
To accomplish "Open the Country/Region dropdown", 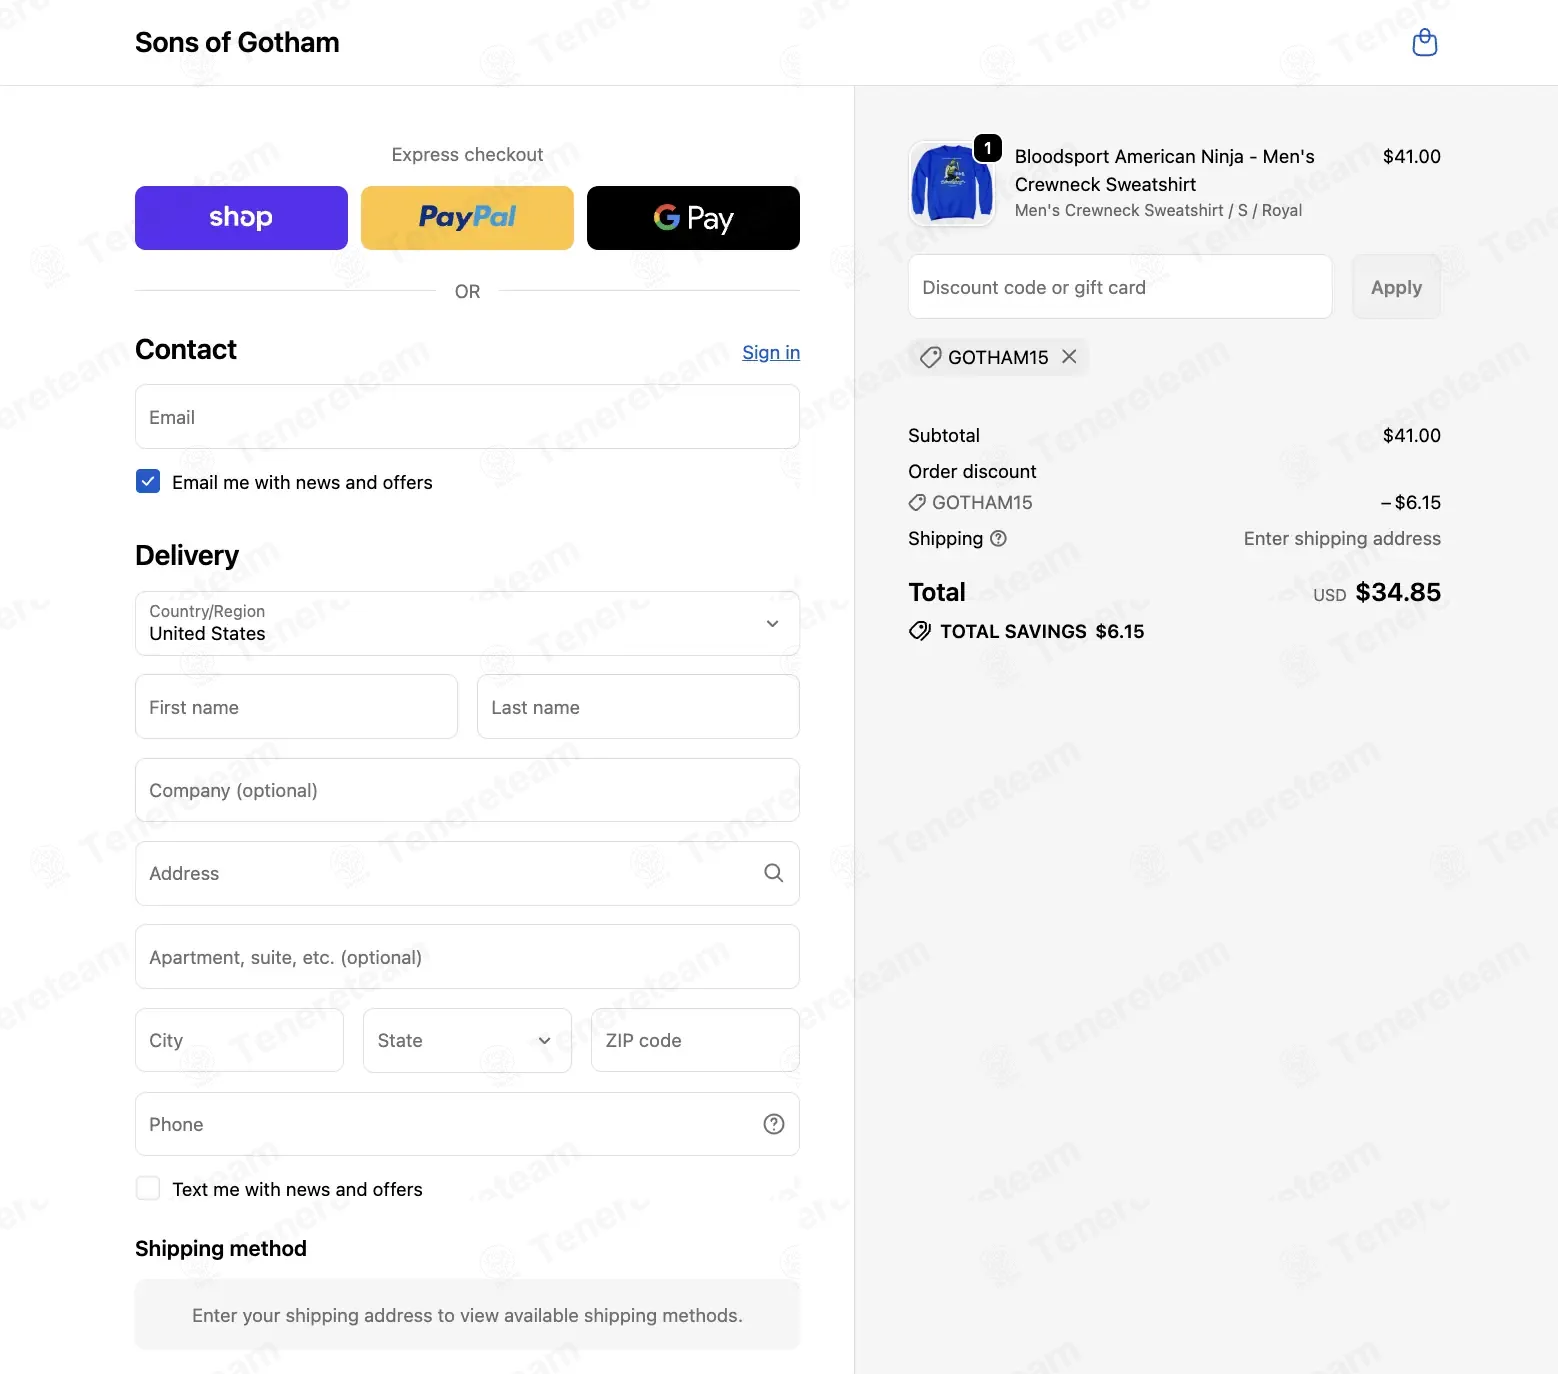I will [467, 624].
